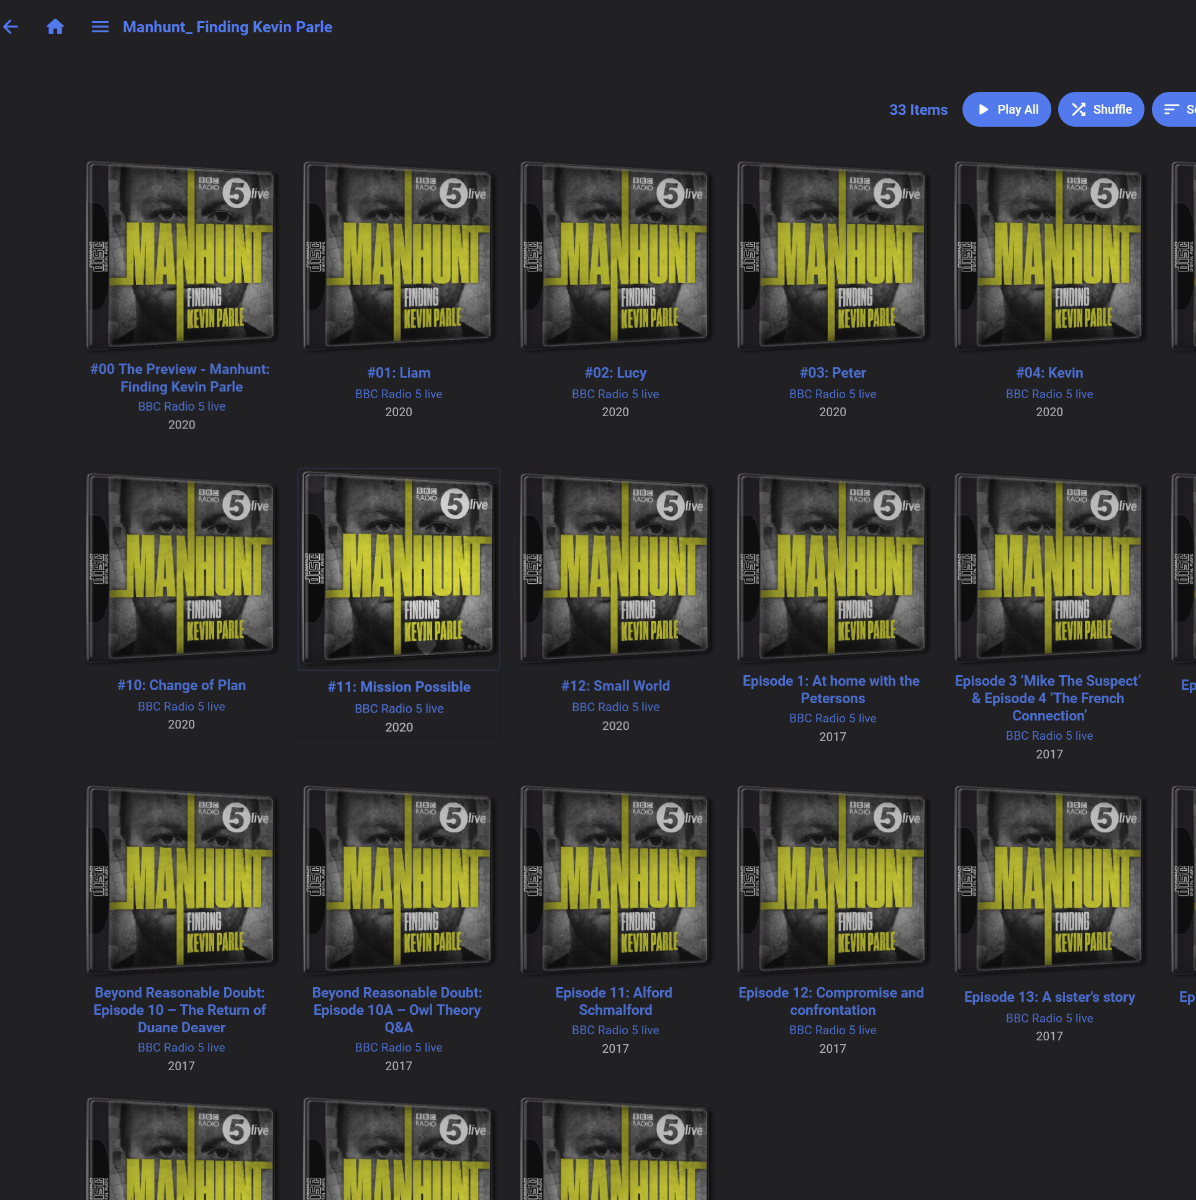
Task: Click 'Episode 1: At home with the Petersons' title
Action: coord(832,690)
